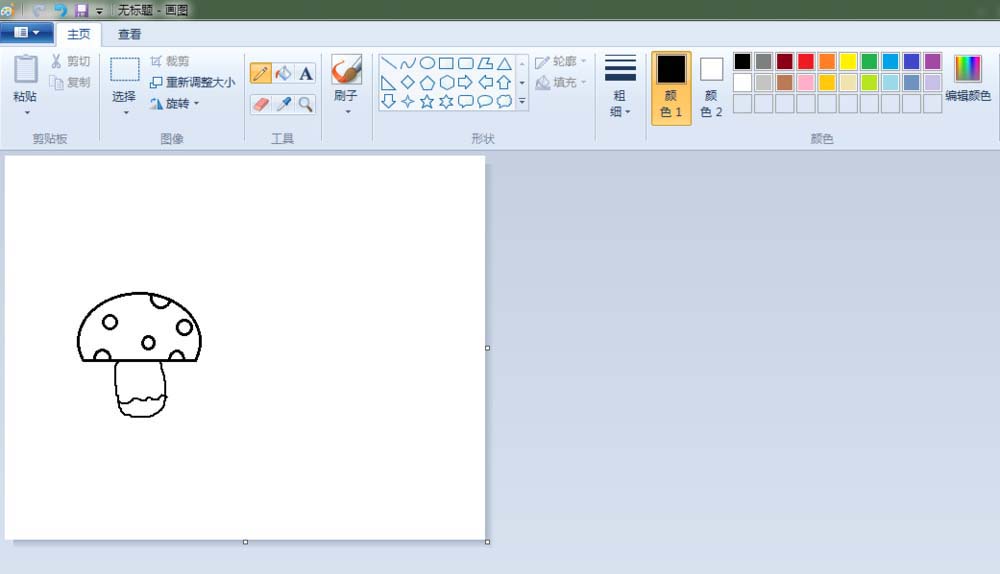
Task: Click the Copy button
Action: (x=70, y=82)
